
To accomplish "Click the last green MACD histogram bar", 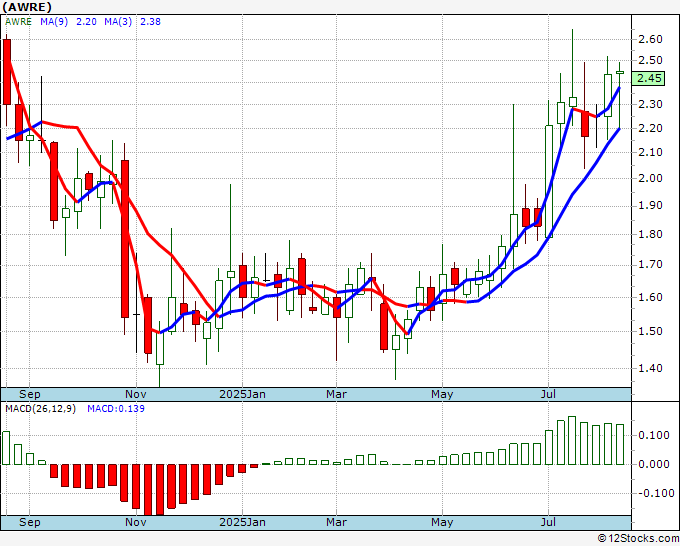I will point(620,445).
